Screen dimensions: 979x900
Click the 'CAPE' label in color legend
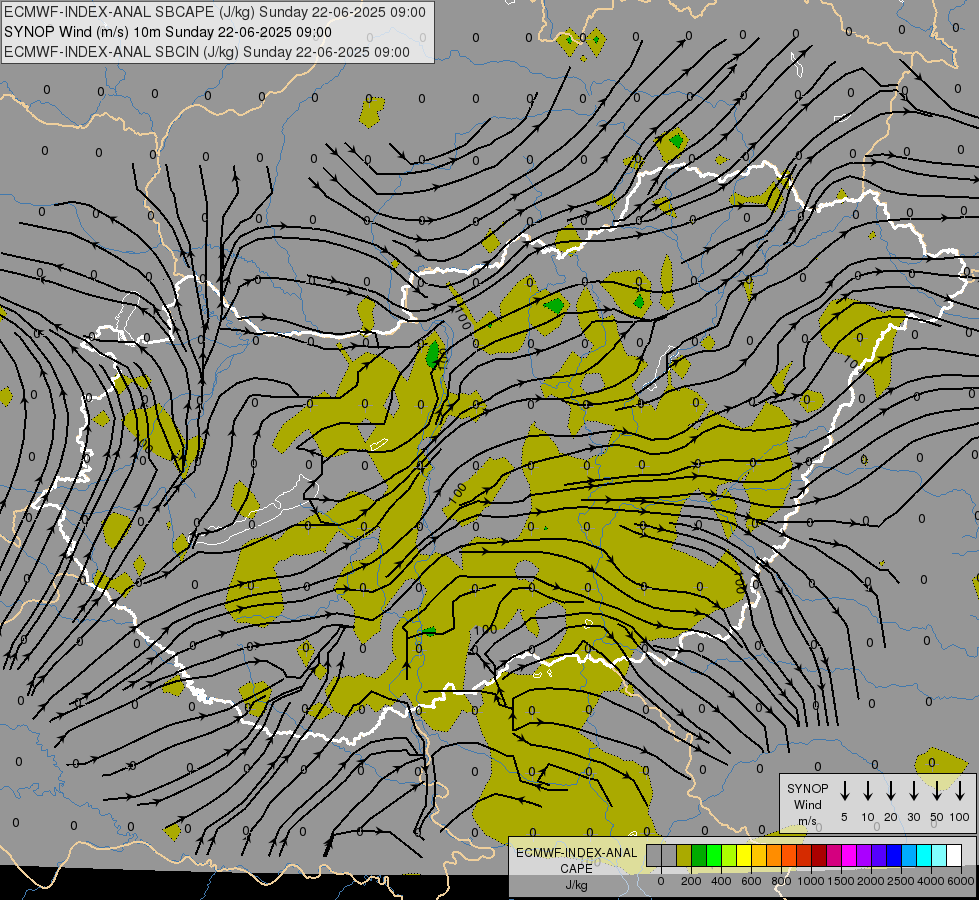[576, 869]
